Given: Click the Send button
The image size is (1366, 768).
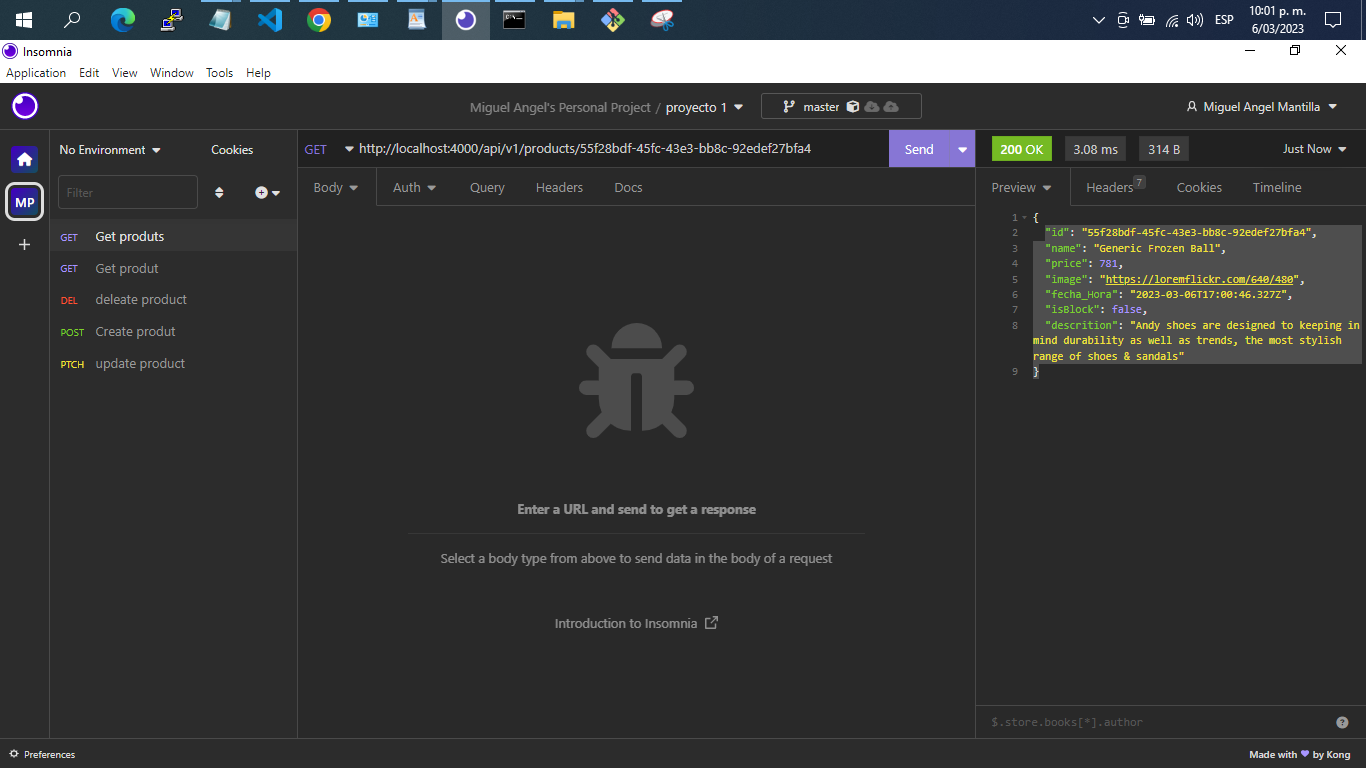Looking at the screenshot, I should 918,148.
